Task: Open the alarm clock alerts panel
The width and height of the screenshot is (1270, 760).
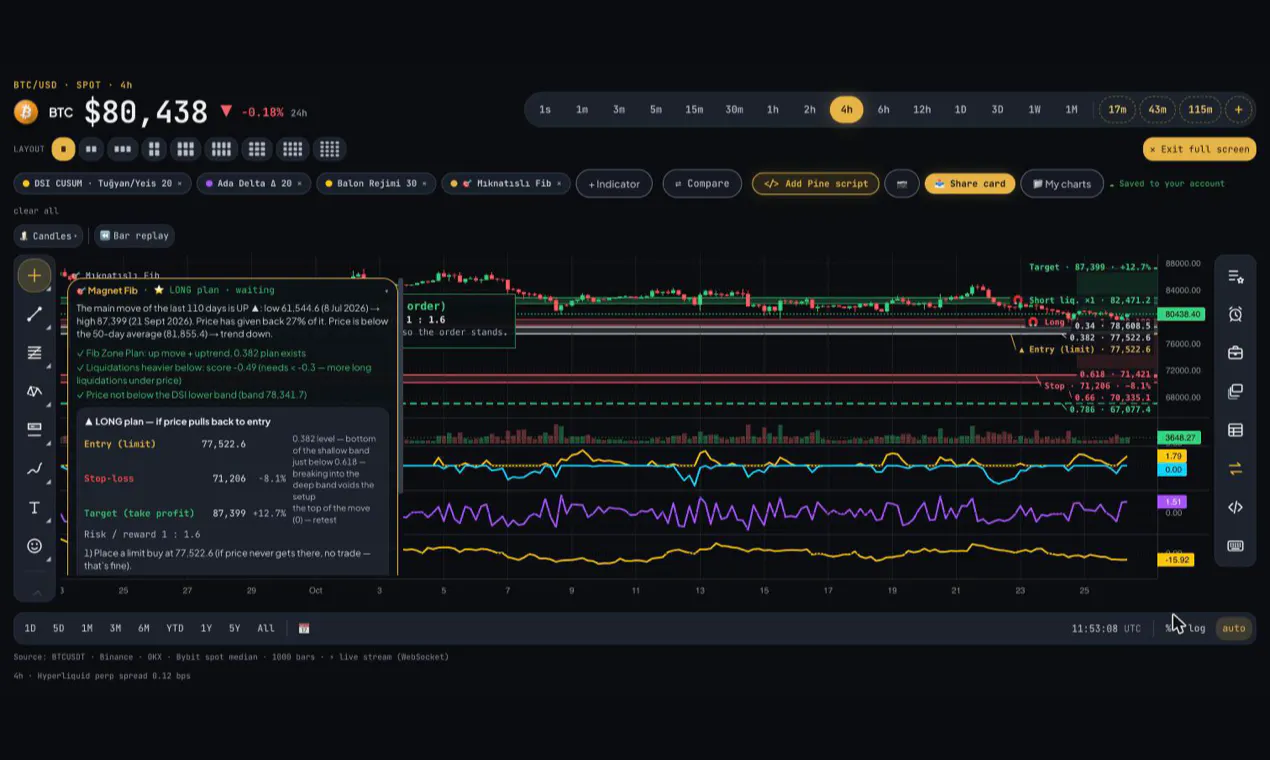Action: 1235,314
